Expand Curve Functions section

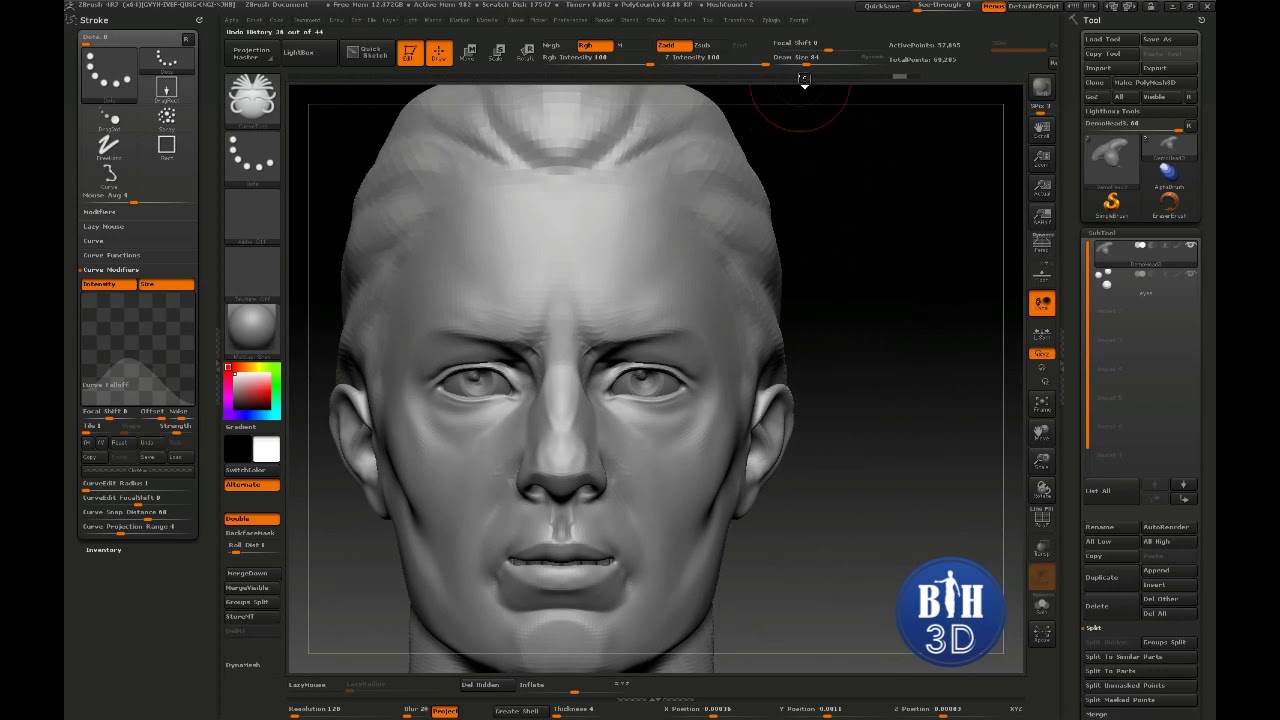pyautogui.click(x=112, y=256)
